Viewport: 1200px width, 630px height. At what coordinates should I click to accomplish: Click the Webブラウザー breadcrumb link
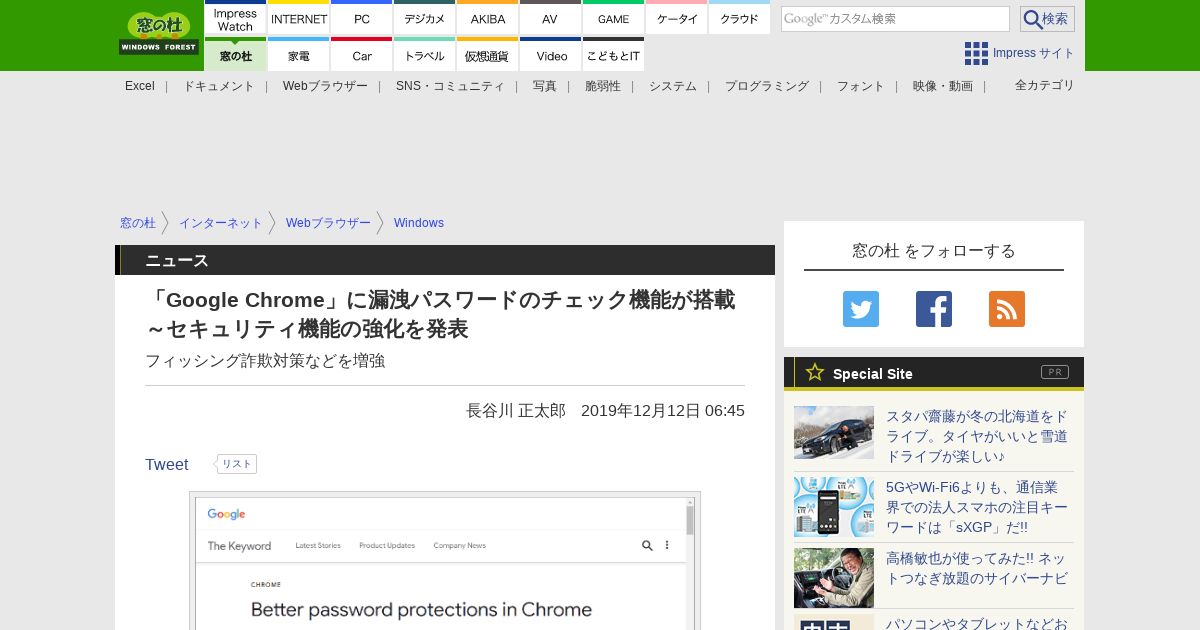click(329, 223)
